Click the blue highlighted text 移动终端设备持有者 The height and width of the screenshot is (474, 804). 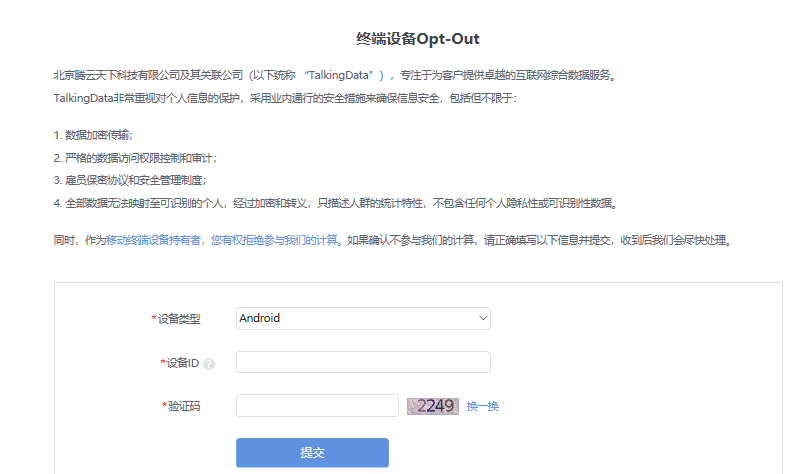[153, 240]
